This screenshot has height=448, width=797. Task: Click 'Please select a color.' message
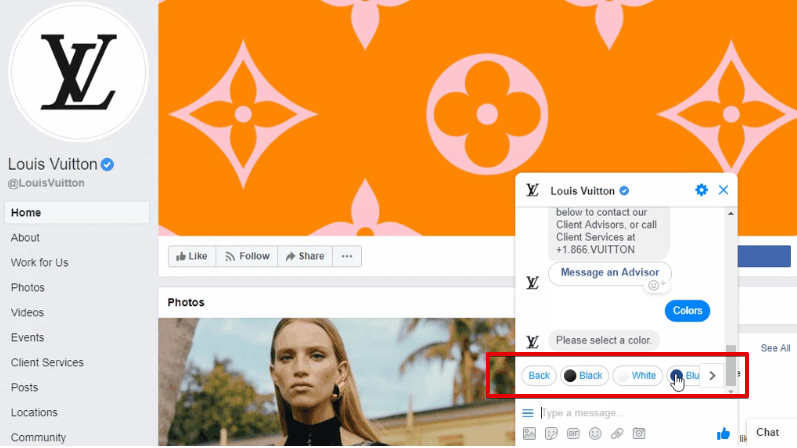tap(603, 340)
